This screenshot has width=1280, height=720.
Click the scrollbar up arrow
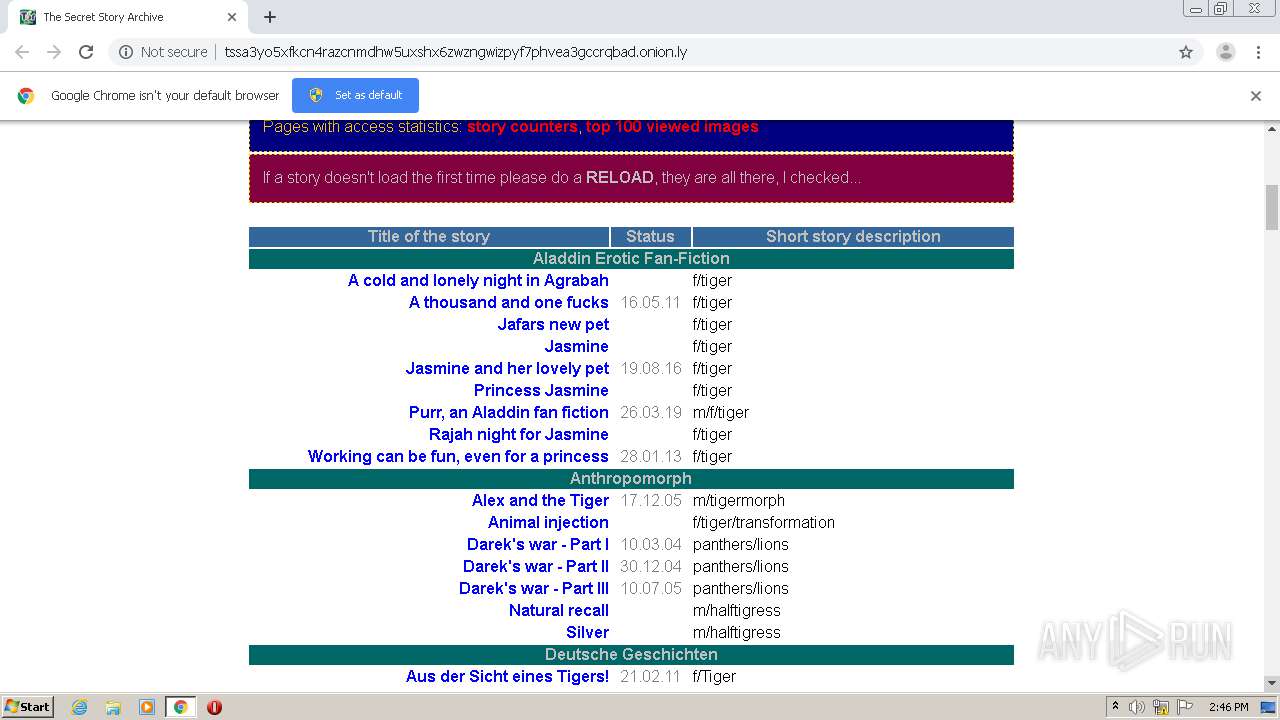coord(1272,129)
